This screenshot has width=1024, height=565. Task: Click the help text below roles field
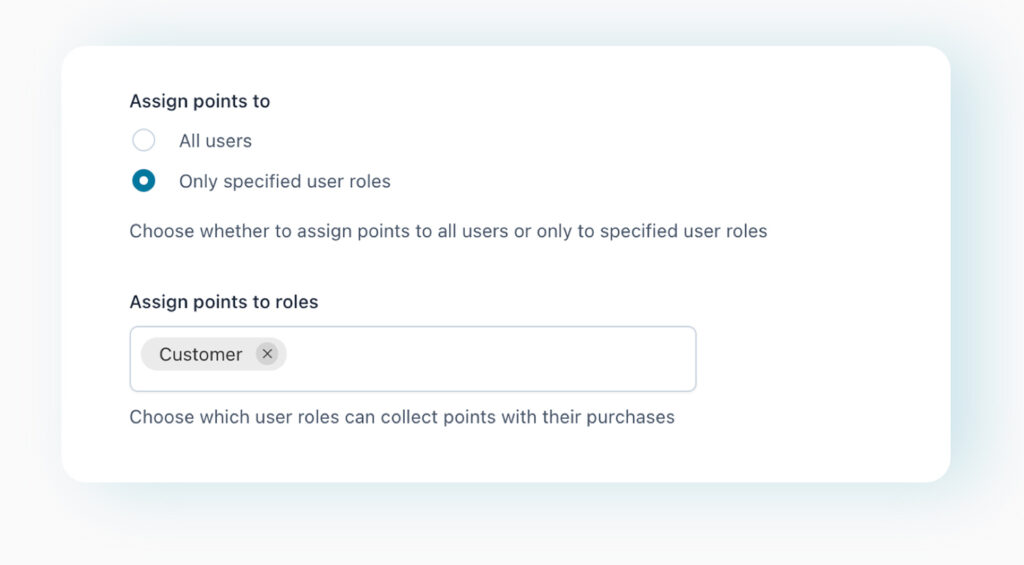click(x=402, y=417)
